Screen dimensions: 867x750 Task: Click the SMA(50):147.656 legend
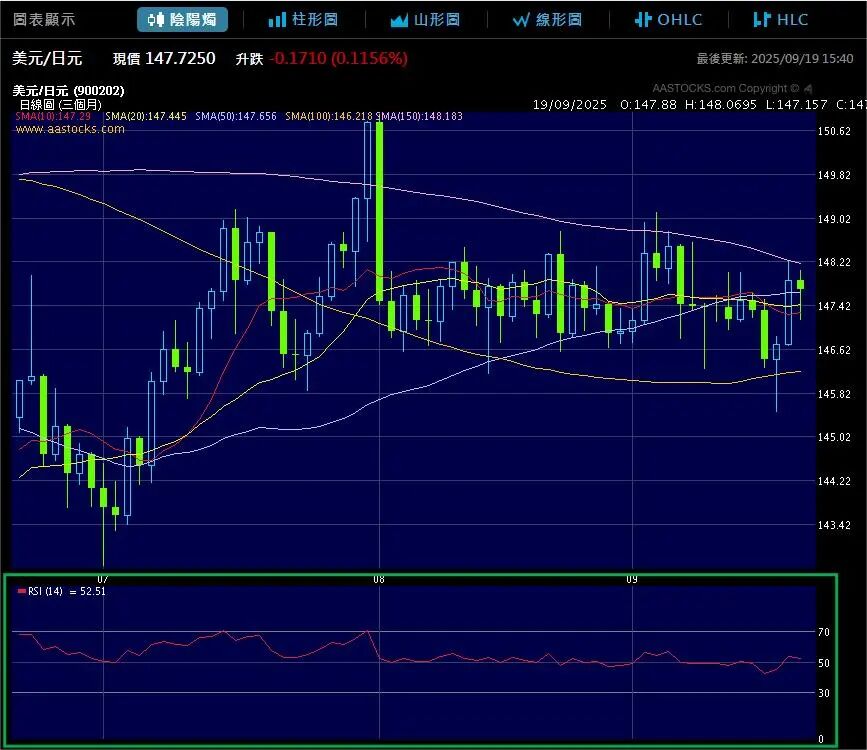[x=236, y=116]
